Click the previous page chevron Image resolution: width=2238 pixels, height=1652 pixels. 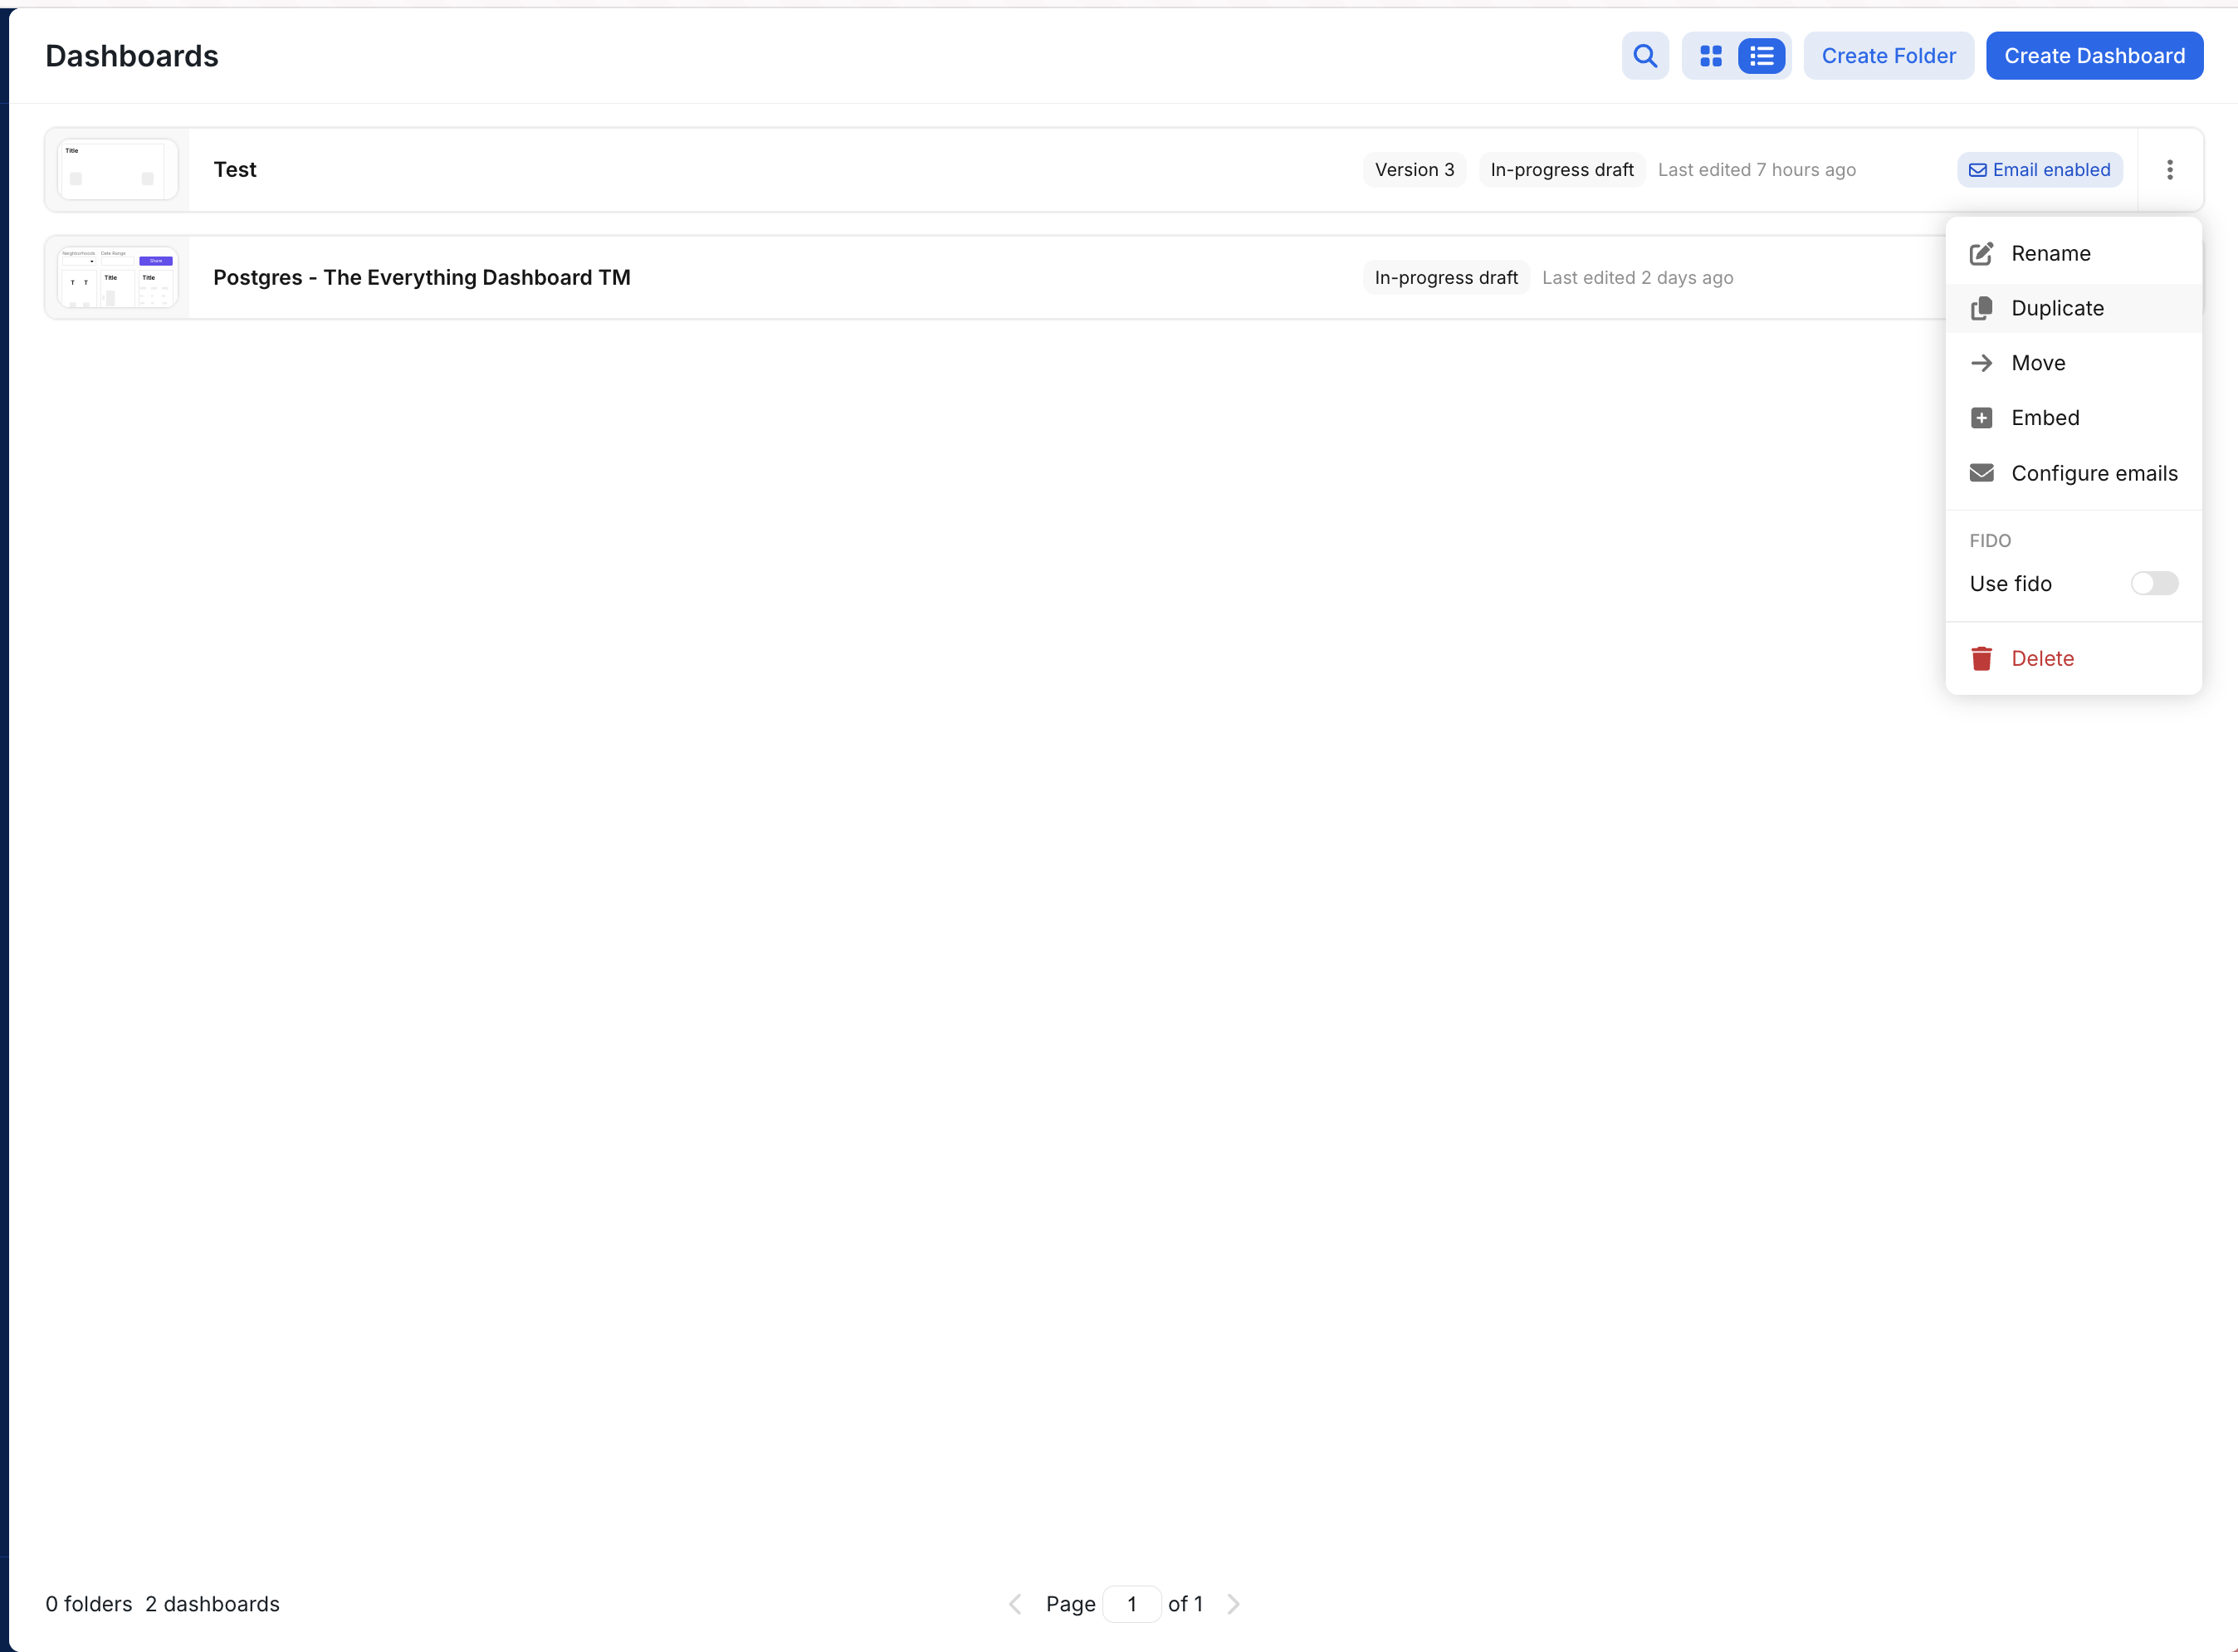coord(1015,1603)
